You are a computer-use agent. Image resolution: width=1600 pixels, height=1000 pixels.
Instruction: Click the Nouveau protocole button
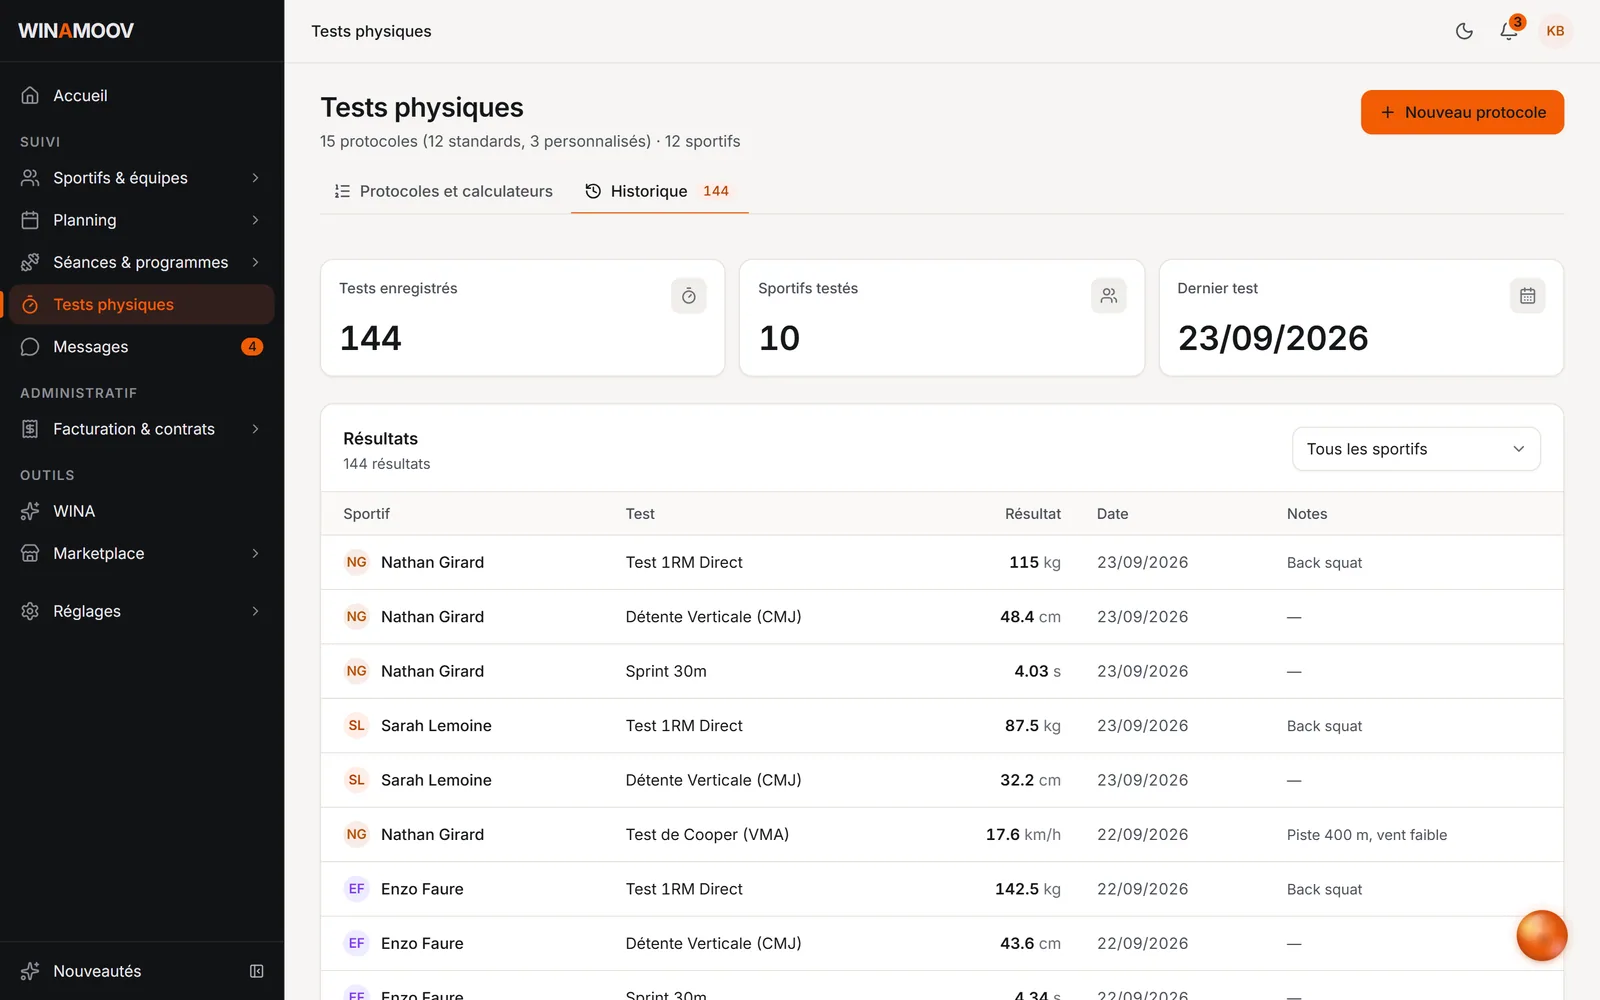tap(1462, 112)
